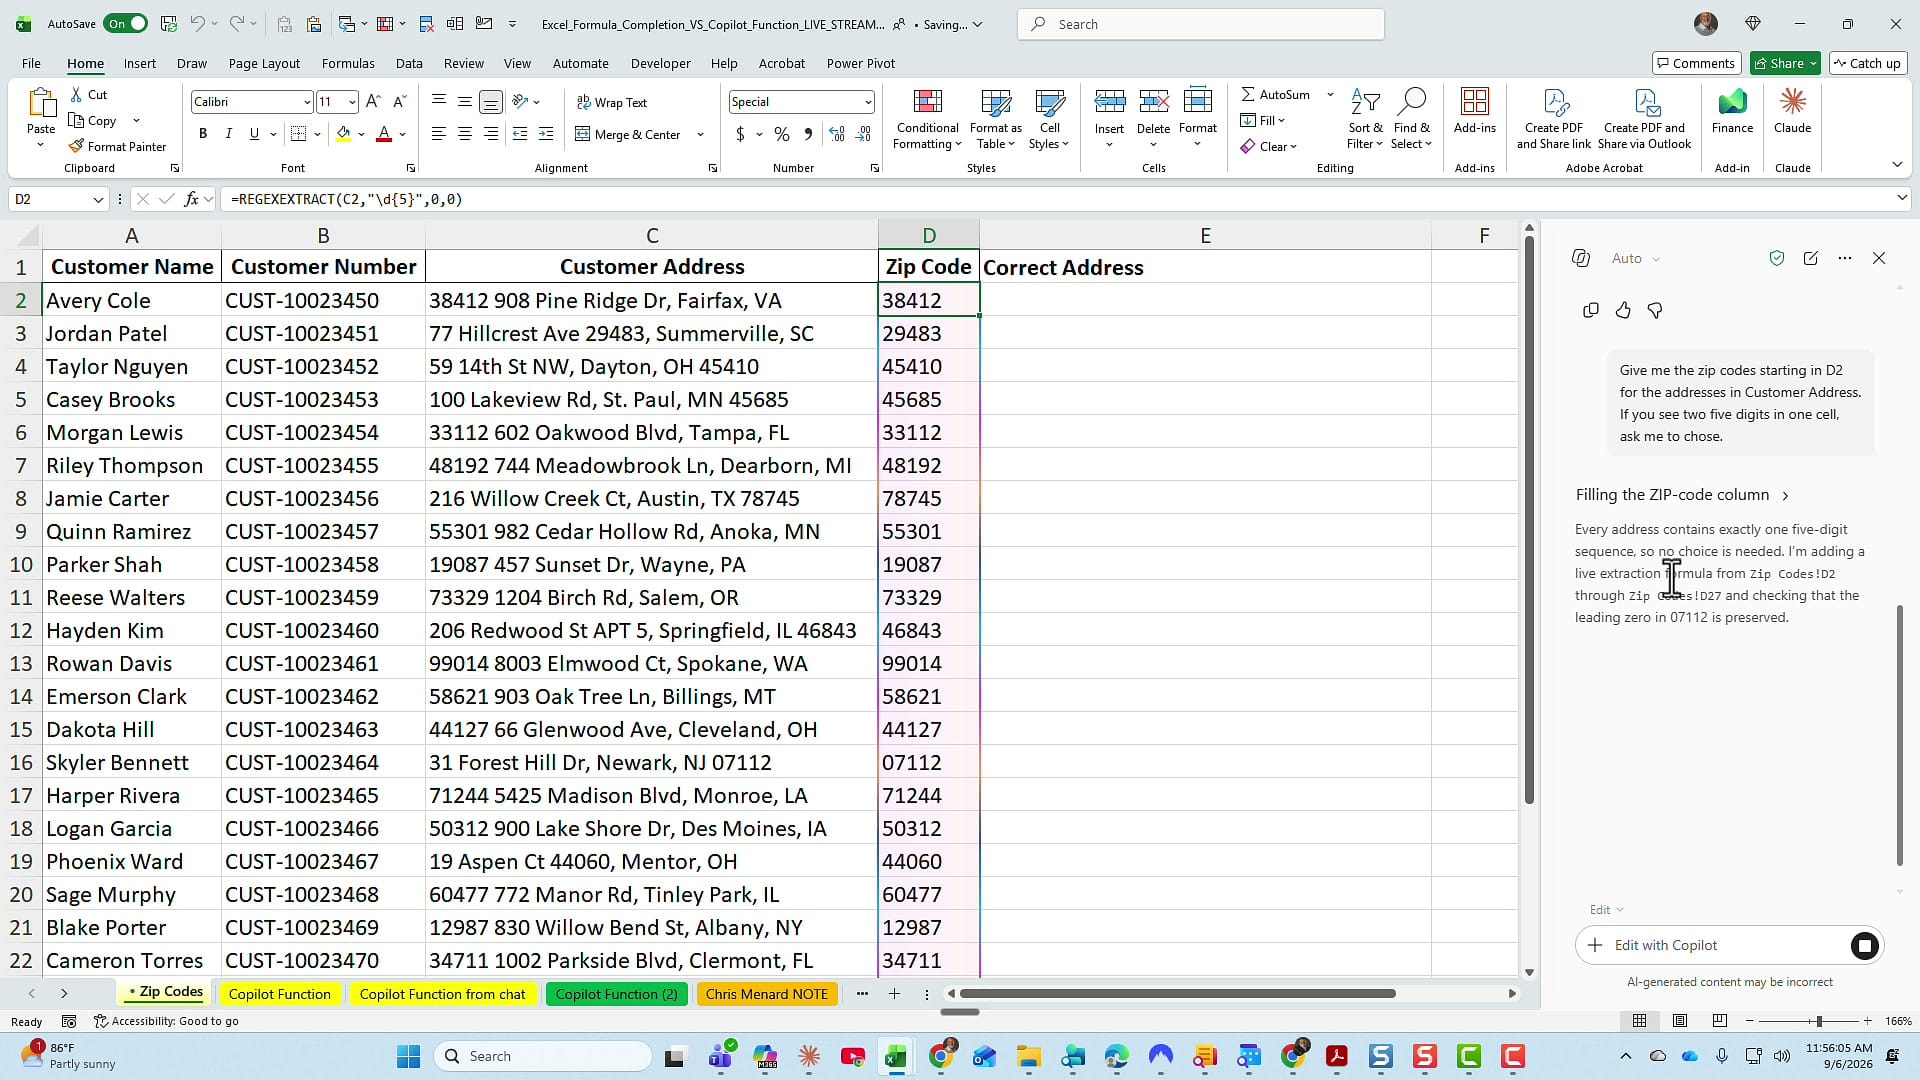The width and height of the screenshot is (1920, 1080).
Task: Toggle AutoSave switch
Action: [126, 24]
